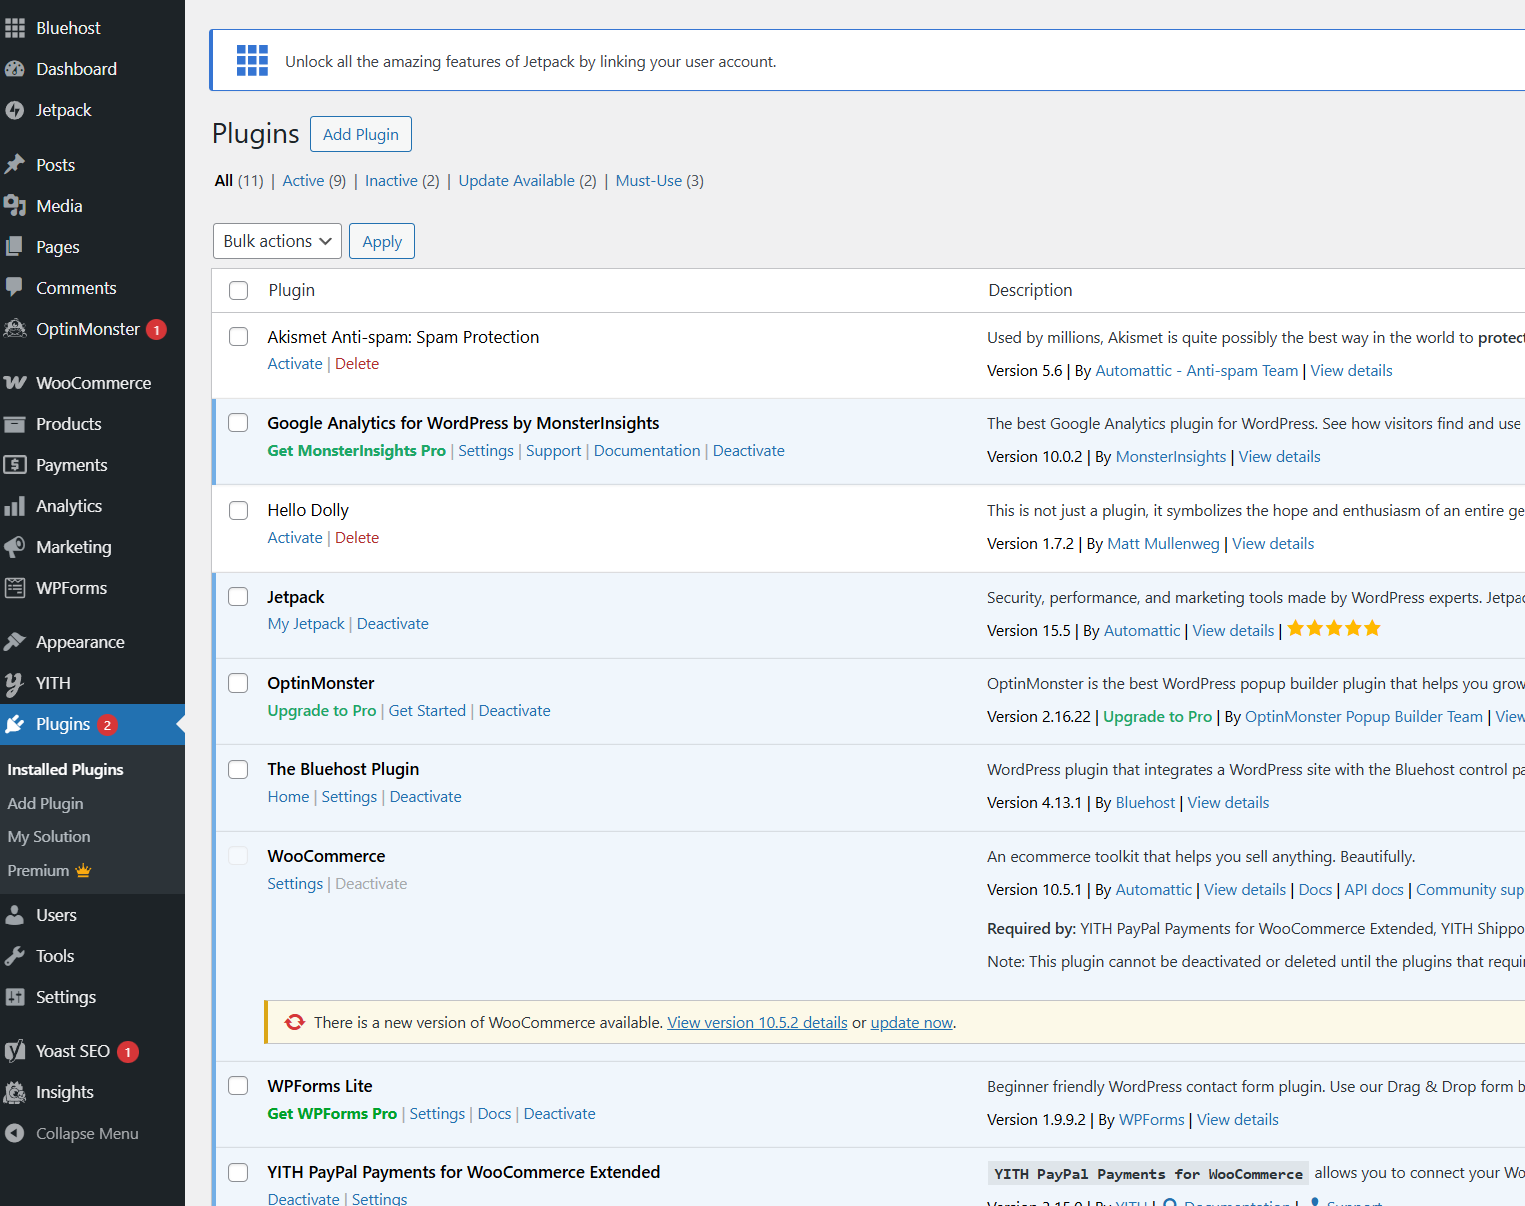Click the WooCommerce update refresh icon
Viewport: 1525px width, 1206px height.
tap(295, 1022)
